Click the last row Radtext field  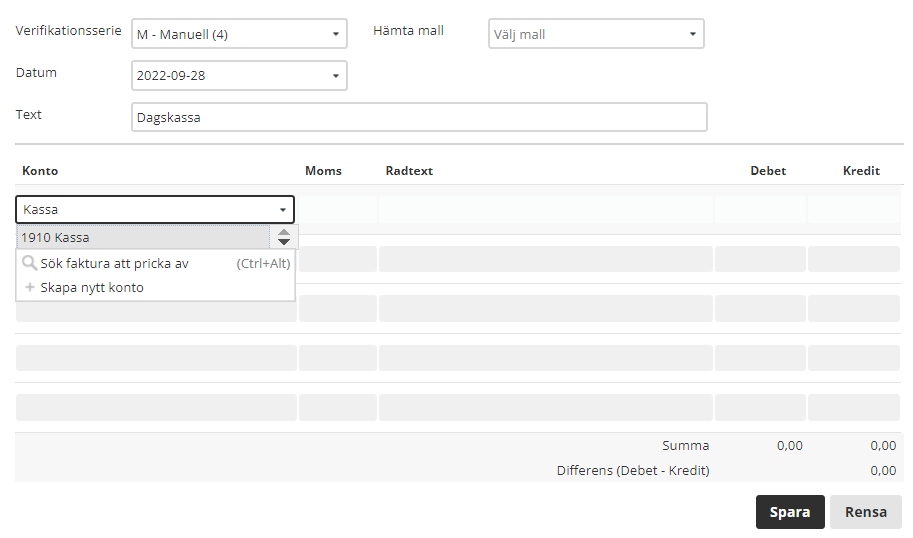click(x=546, y=408)
